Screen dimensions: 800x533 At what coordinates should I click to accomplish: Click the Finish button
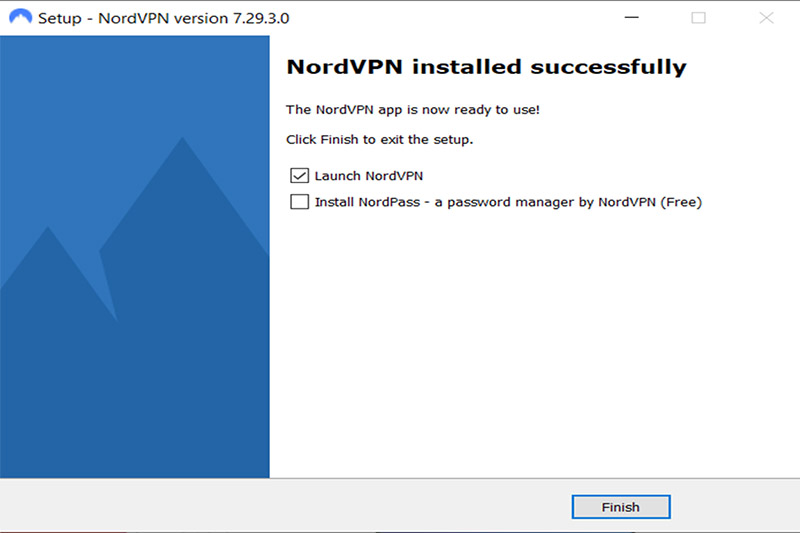click(620, 506)
